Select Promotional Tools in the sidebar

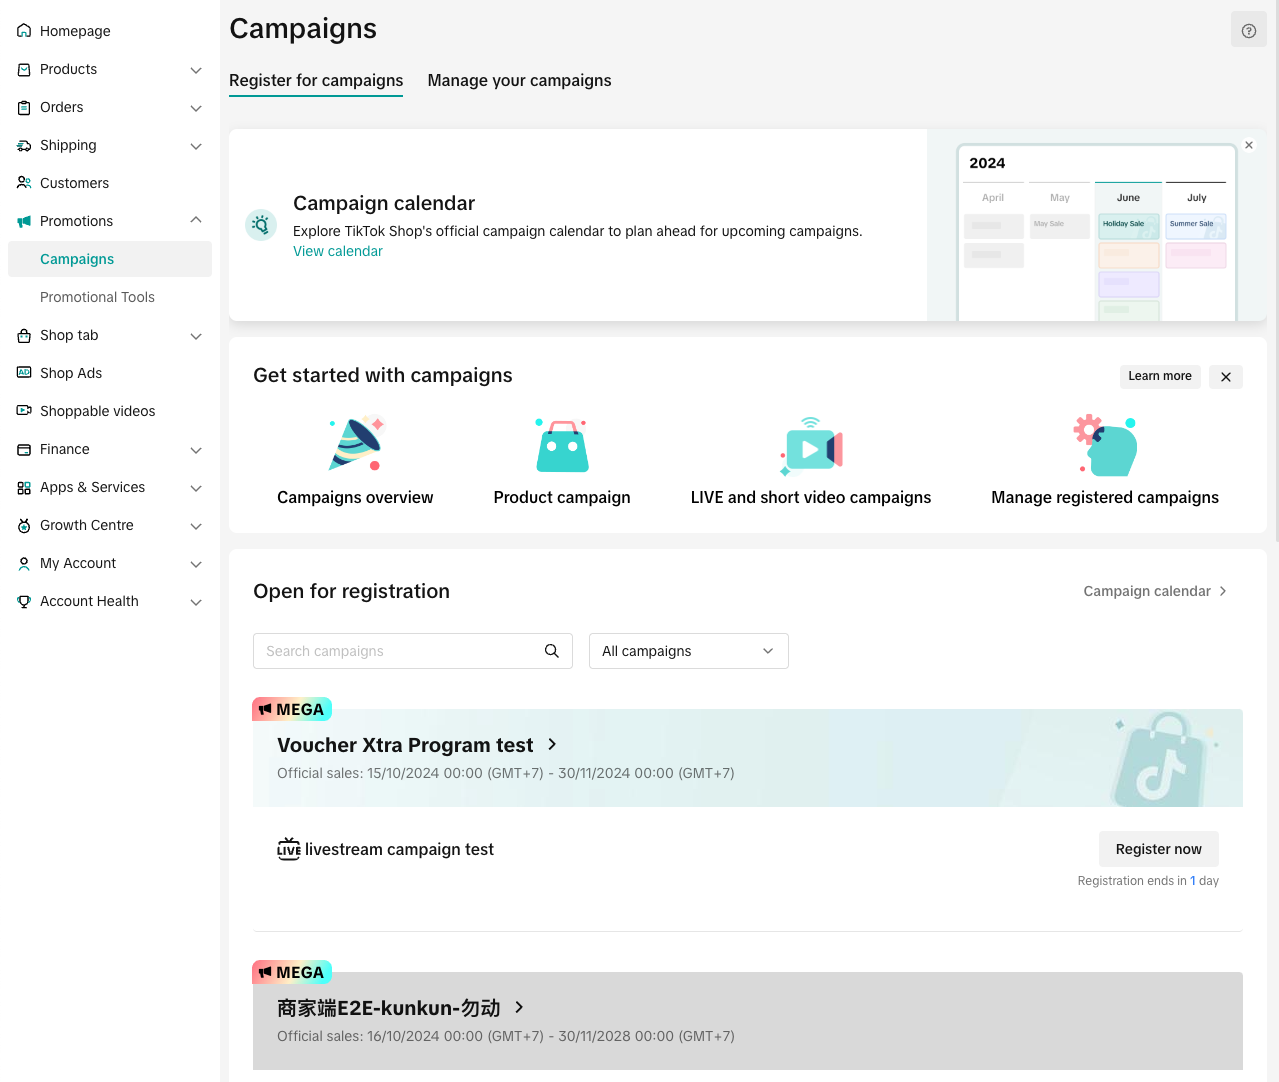coord(97,297)
